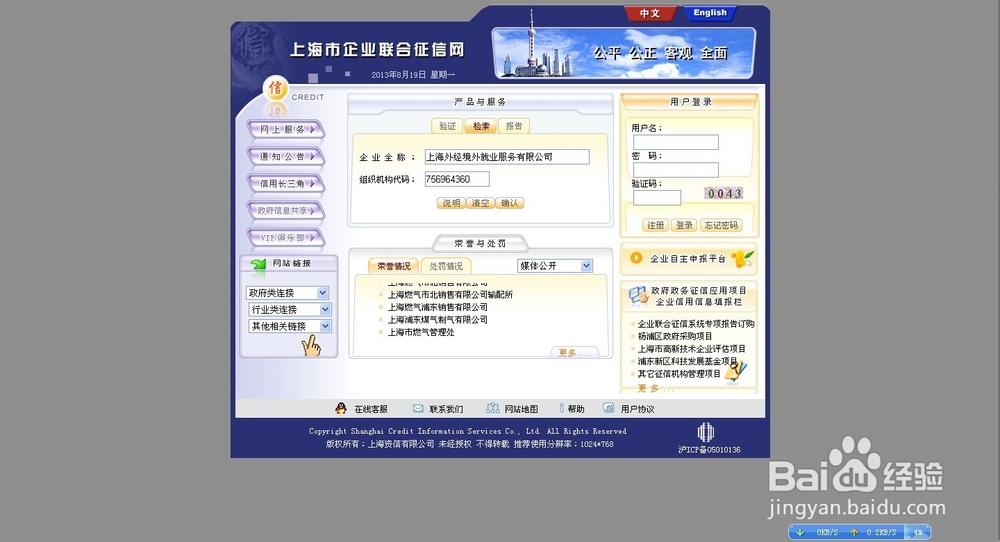This screenshot has height=542, width=1000.
Task: Click the government project icon beside 政府政务征信应用项目
Action: 638,296
